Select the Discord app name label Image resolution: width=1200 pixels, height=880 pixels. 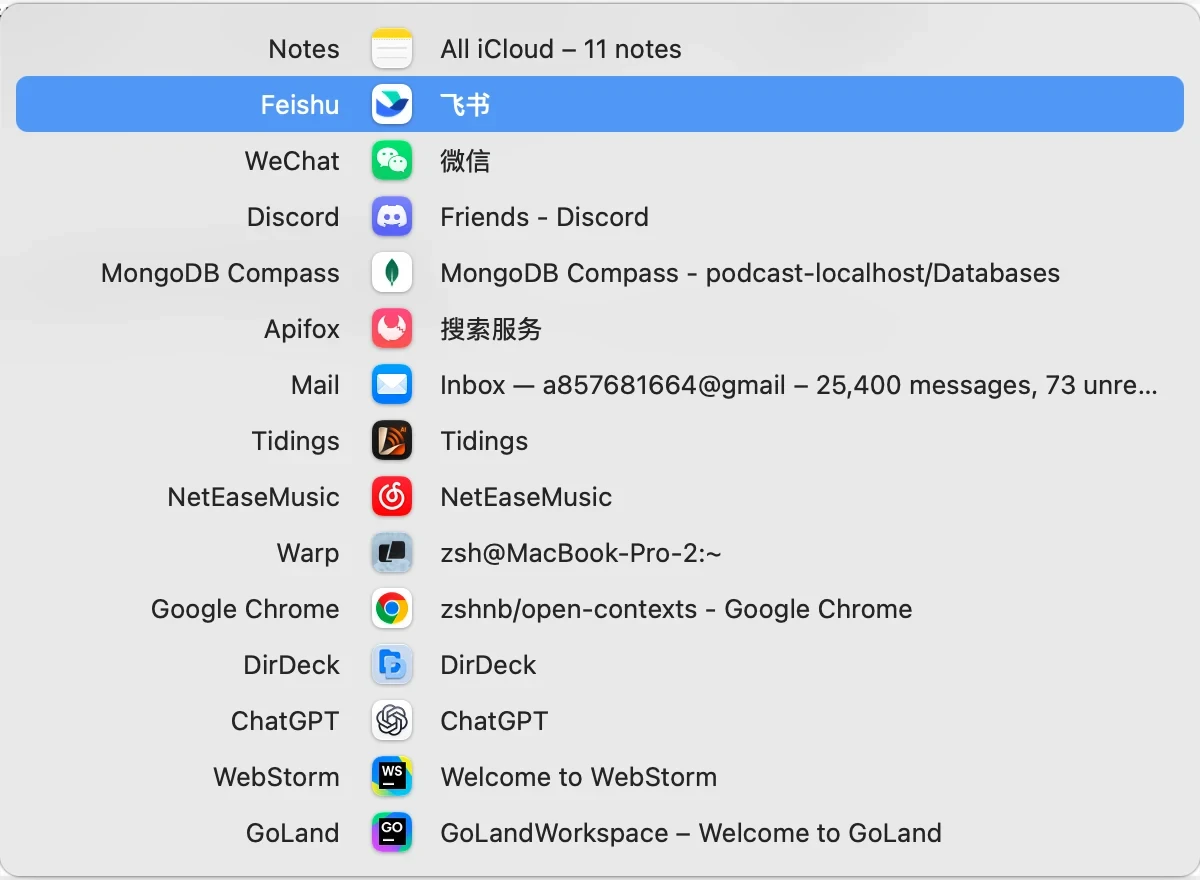[x=293, y=217]
